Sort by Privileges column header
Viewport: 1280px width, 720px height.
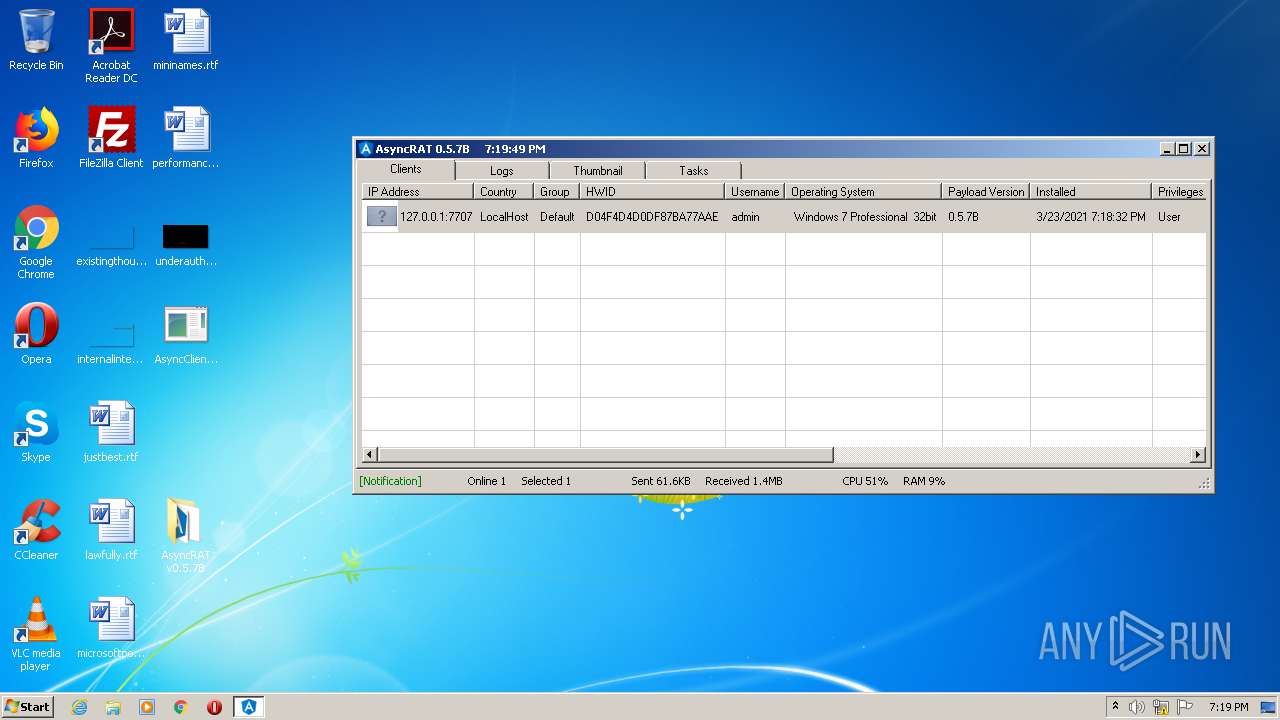pyautogui.click(x=1180, y=191)
